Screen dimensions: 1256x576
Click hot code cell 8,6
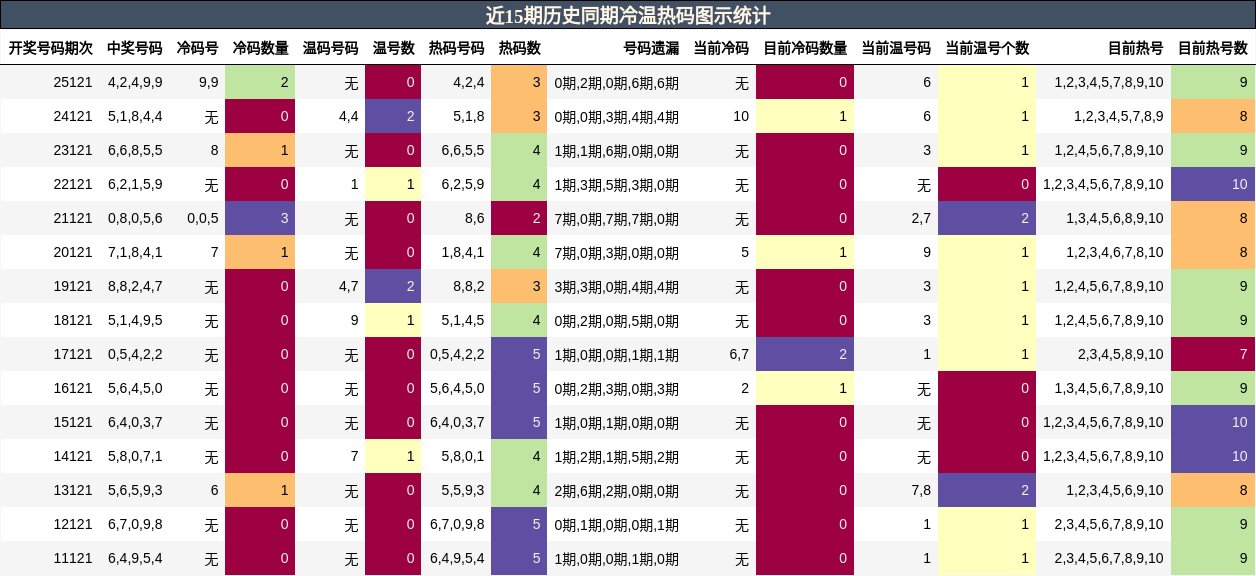tap(475, 218)
